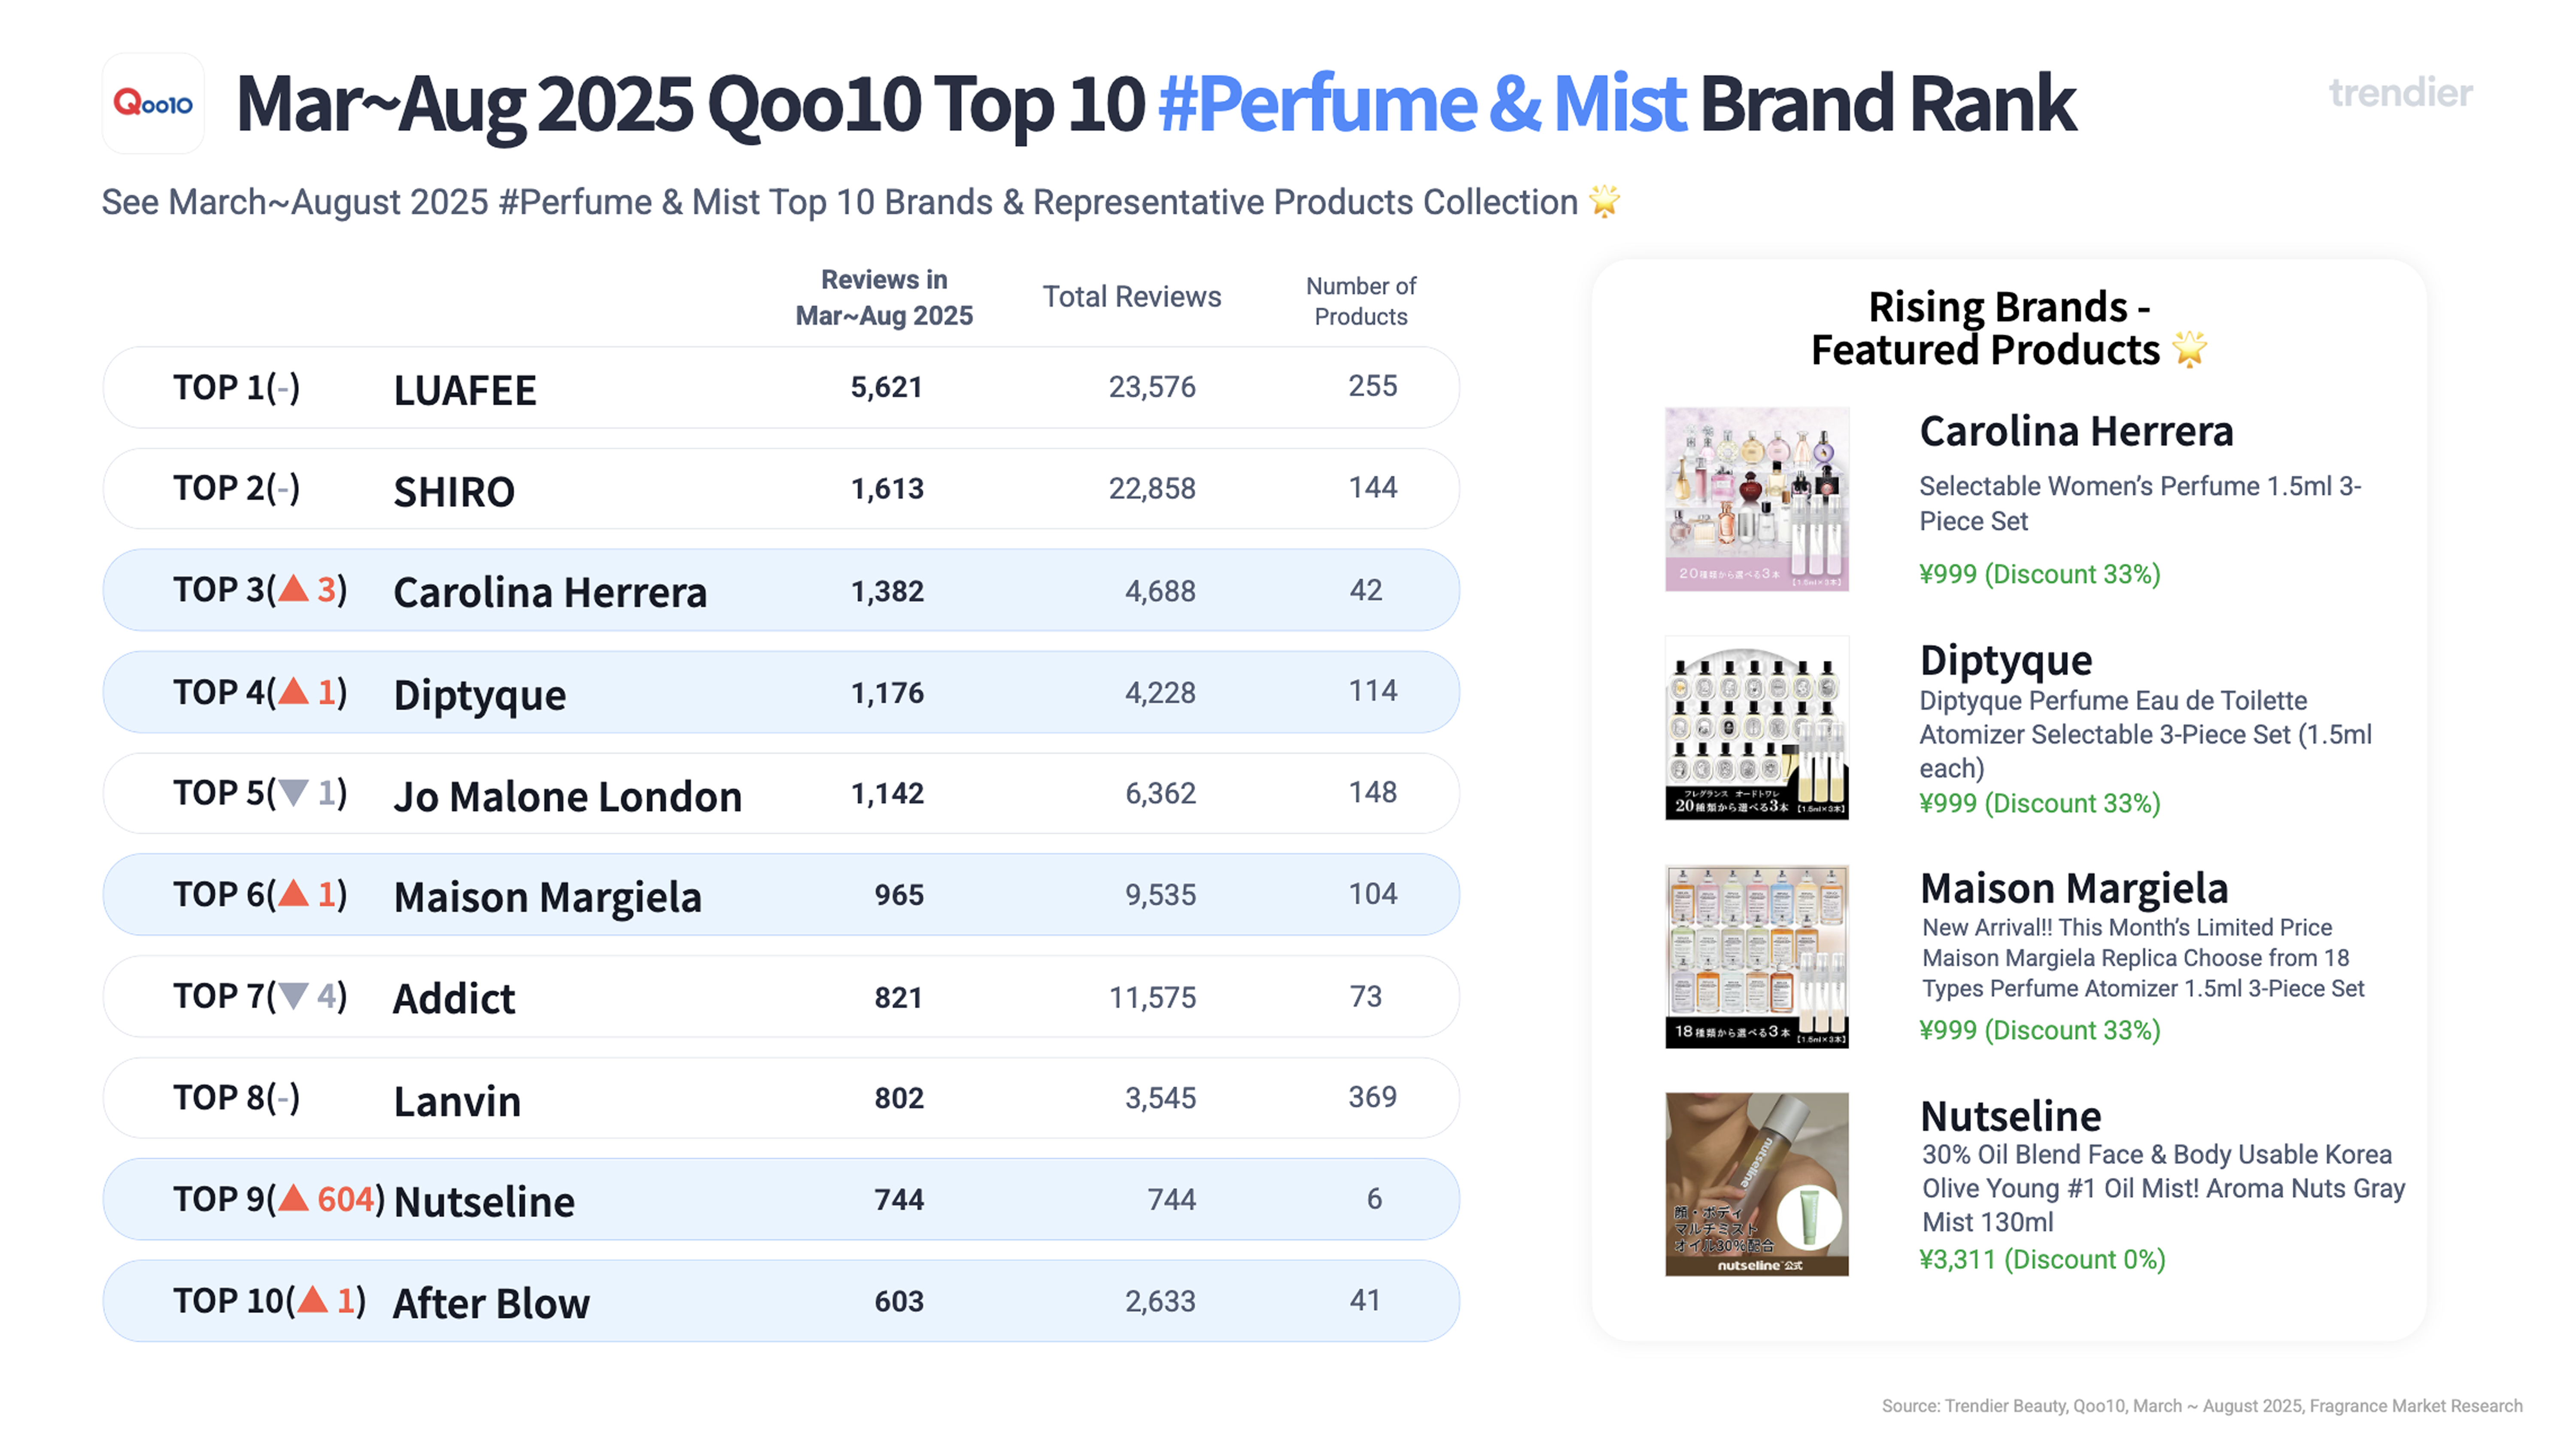Click the trendier watermark logo
Viewport: 2576px width, 1447px height.
coord(2400,93)
